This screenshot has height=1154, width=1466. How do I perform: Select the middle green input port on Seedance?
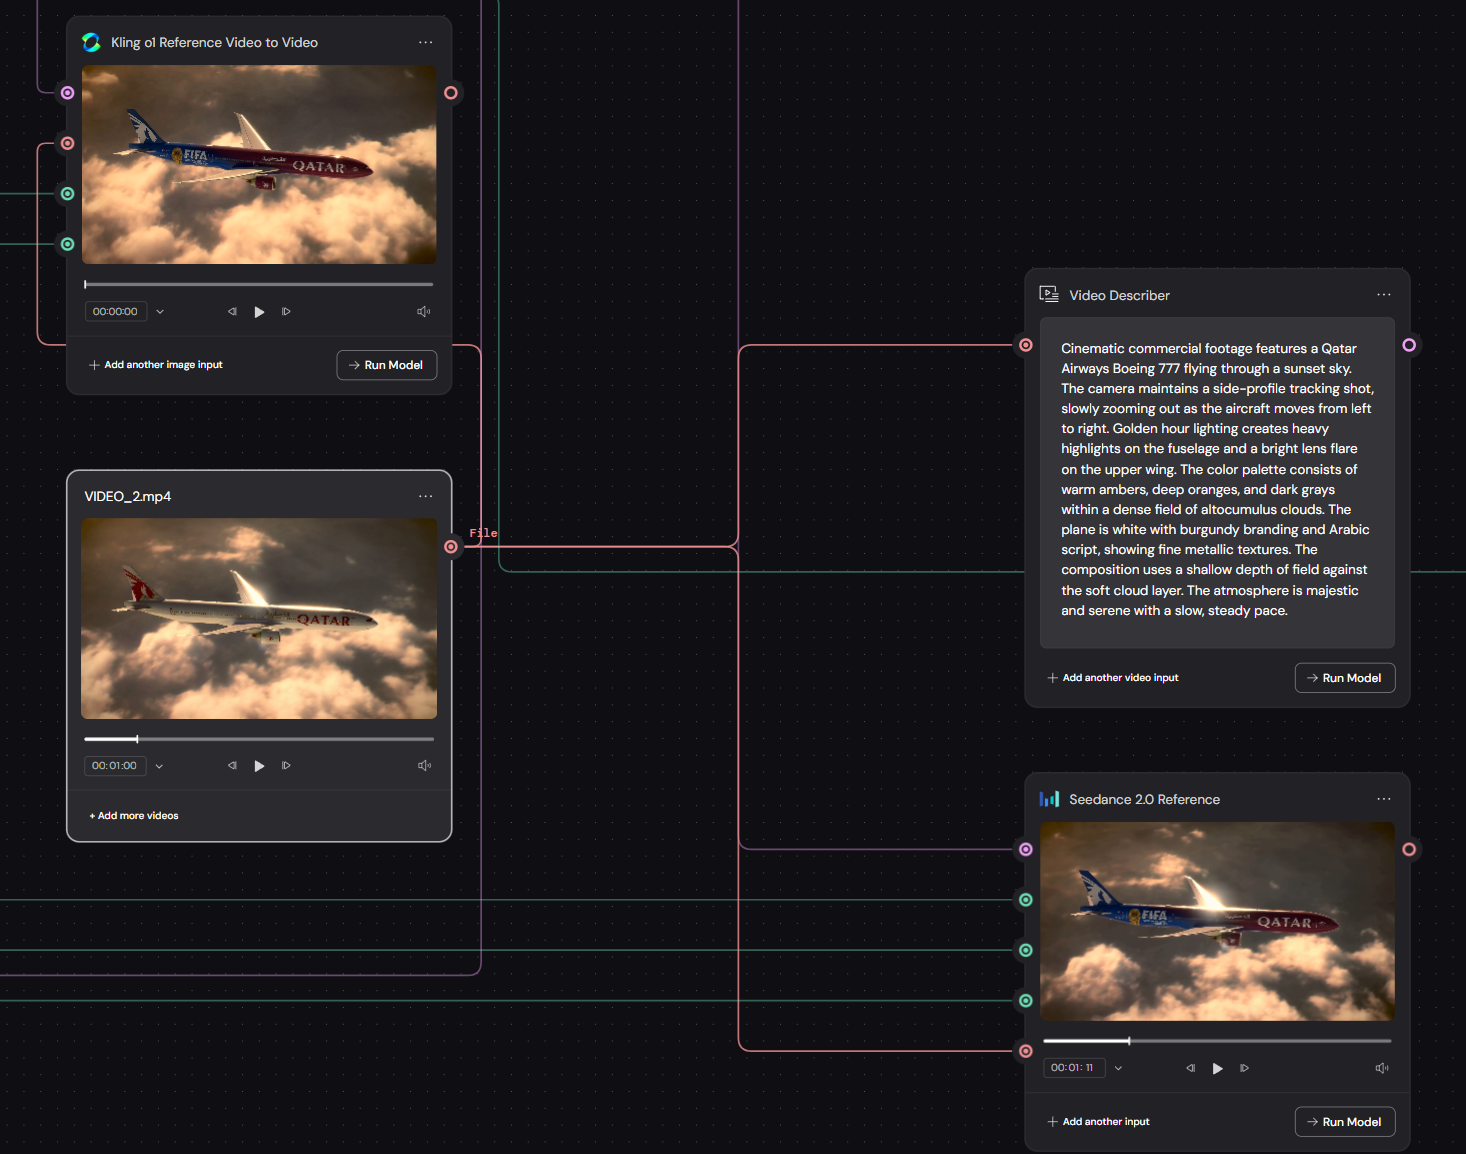[x=1026, y=950]
